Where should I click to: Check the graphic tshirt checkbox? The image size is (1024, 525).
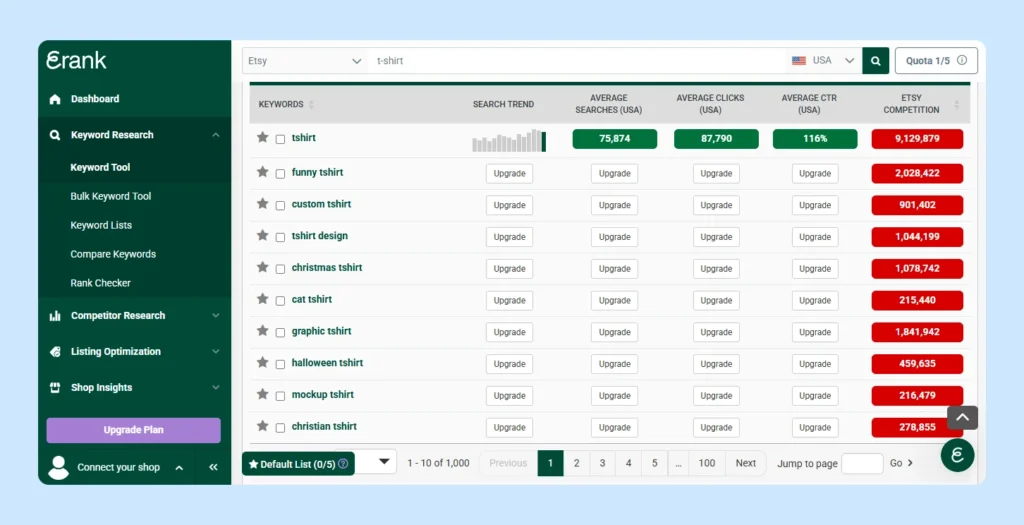pos(280,332)
